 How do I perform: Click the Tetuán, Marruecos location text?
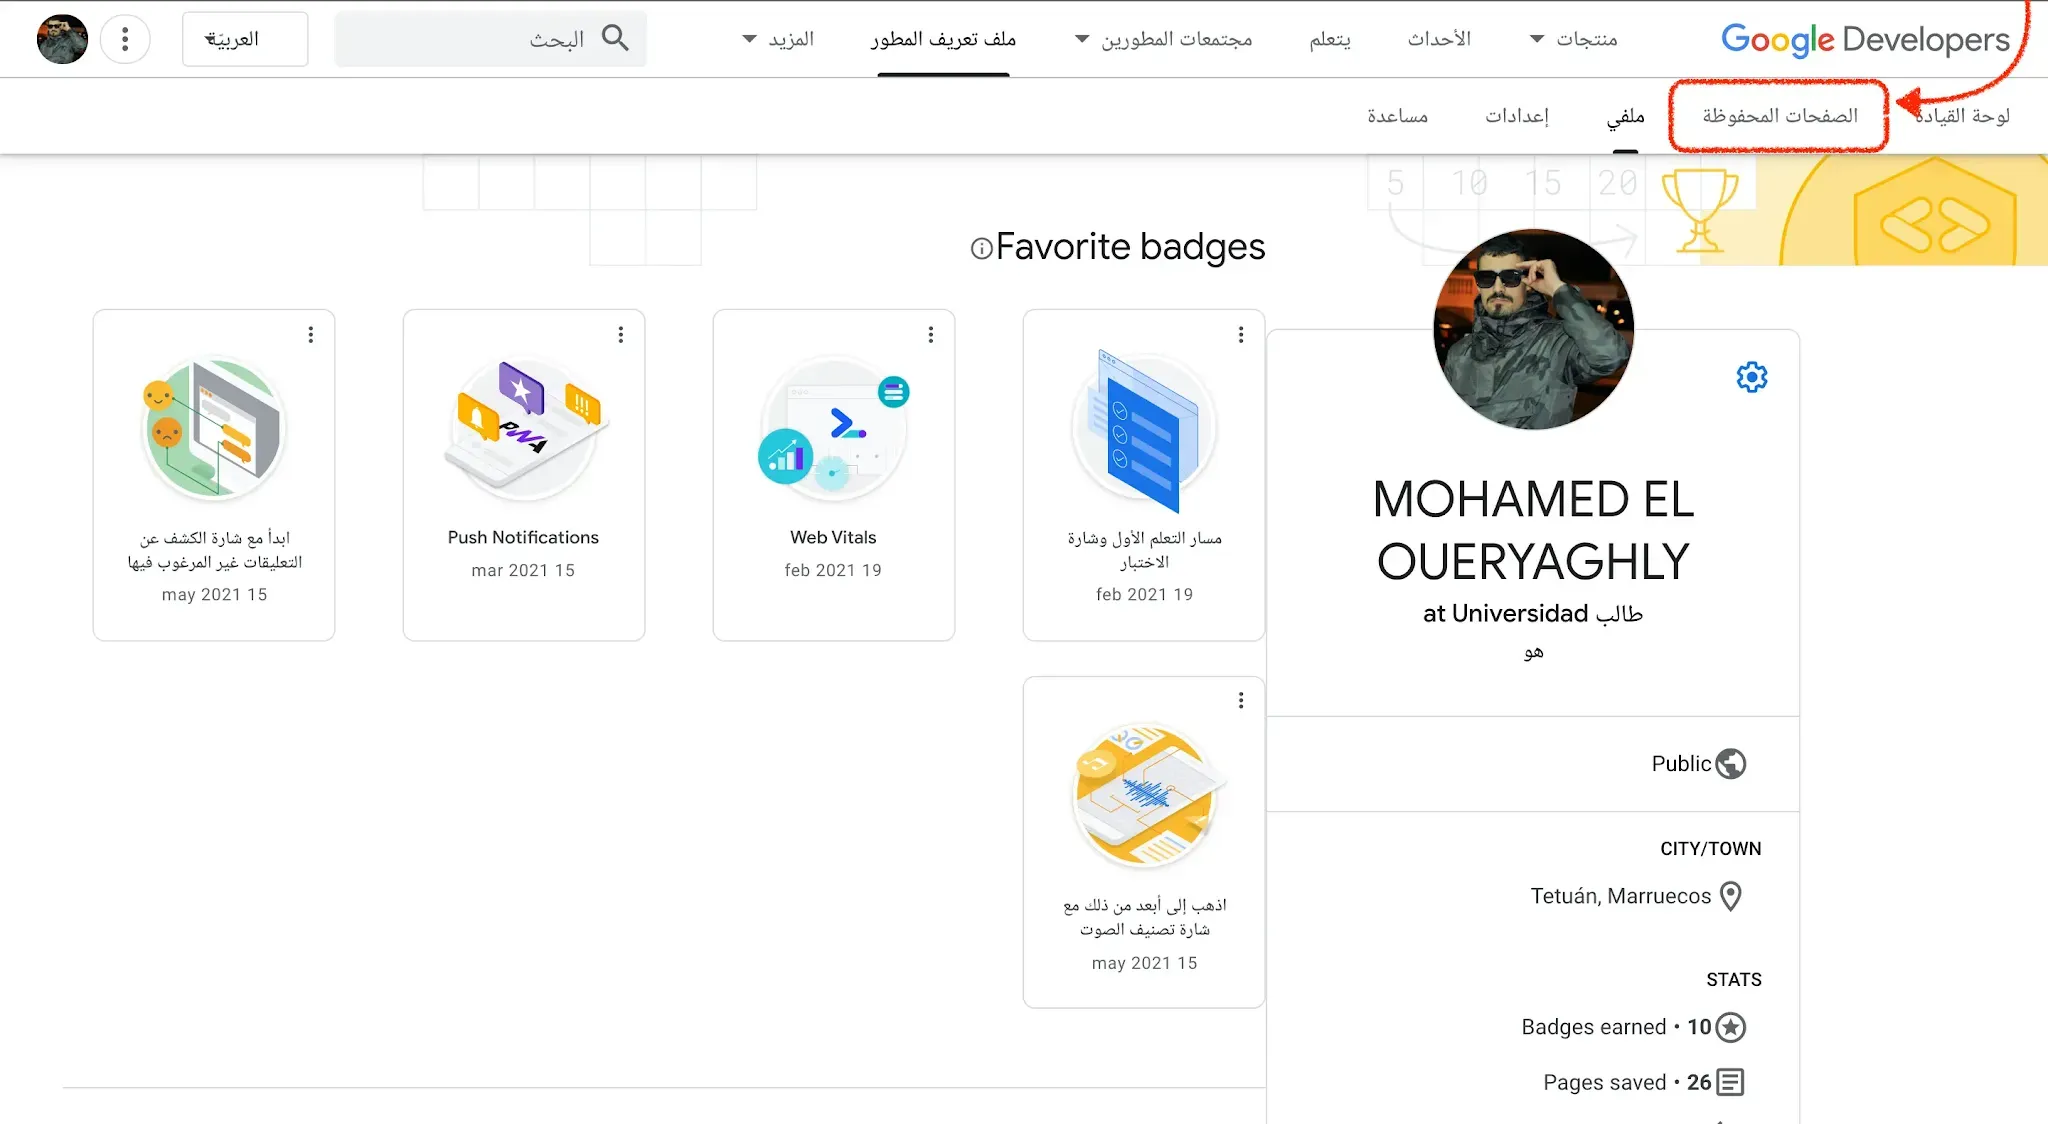click(x=1621, y=896)
